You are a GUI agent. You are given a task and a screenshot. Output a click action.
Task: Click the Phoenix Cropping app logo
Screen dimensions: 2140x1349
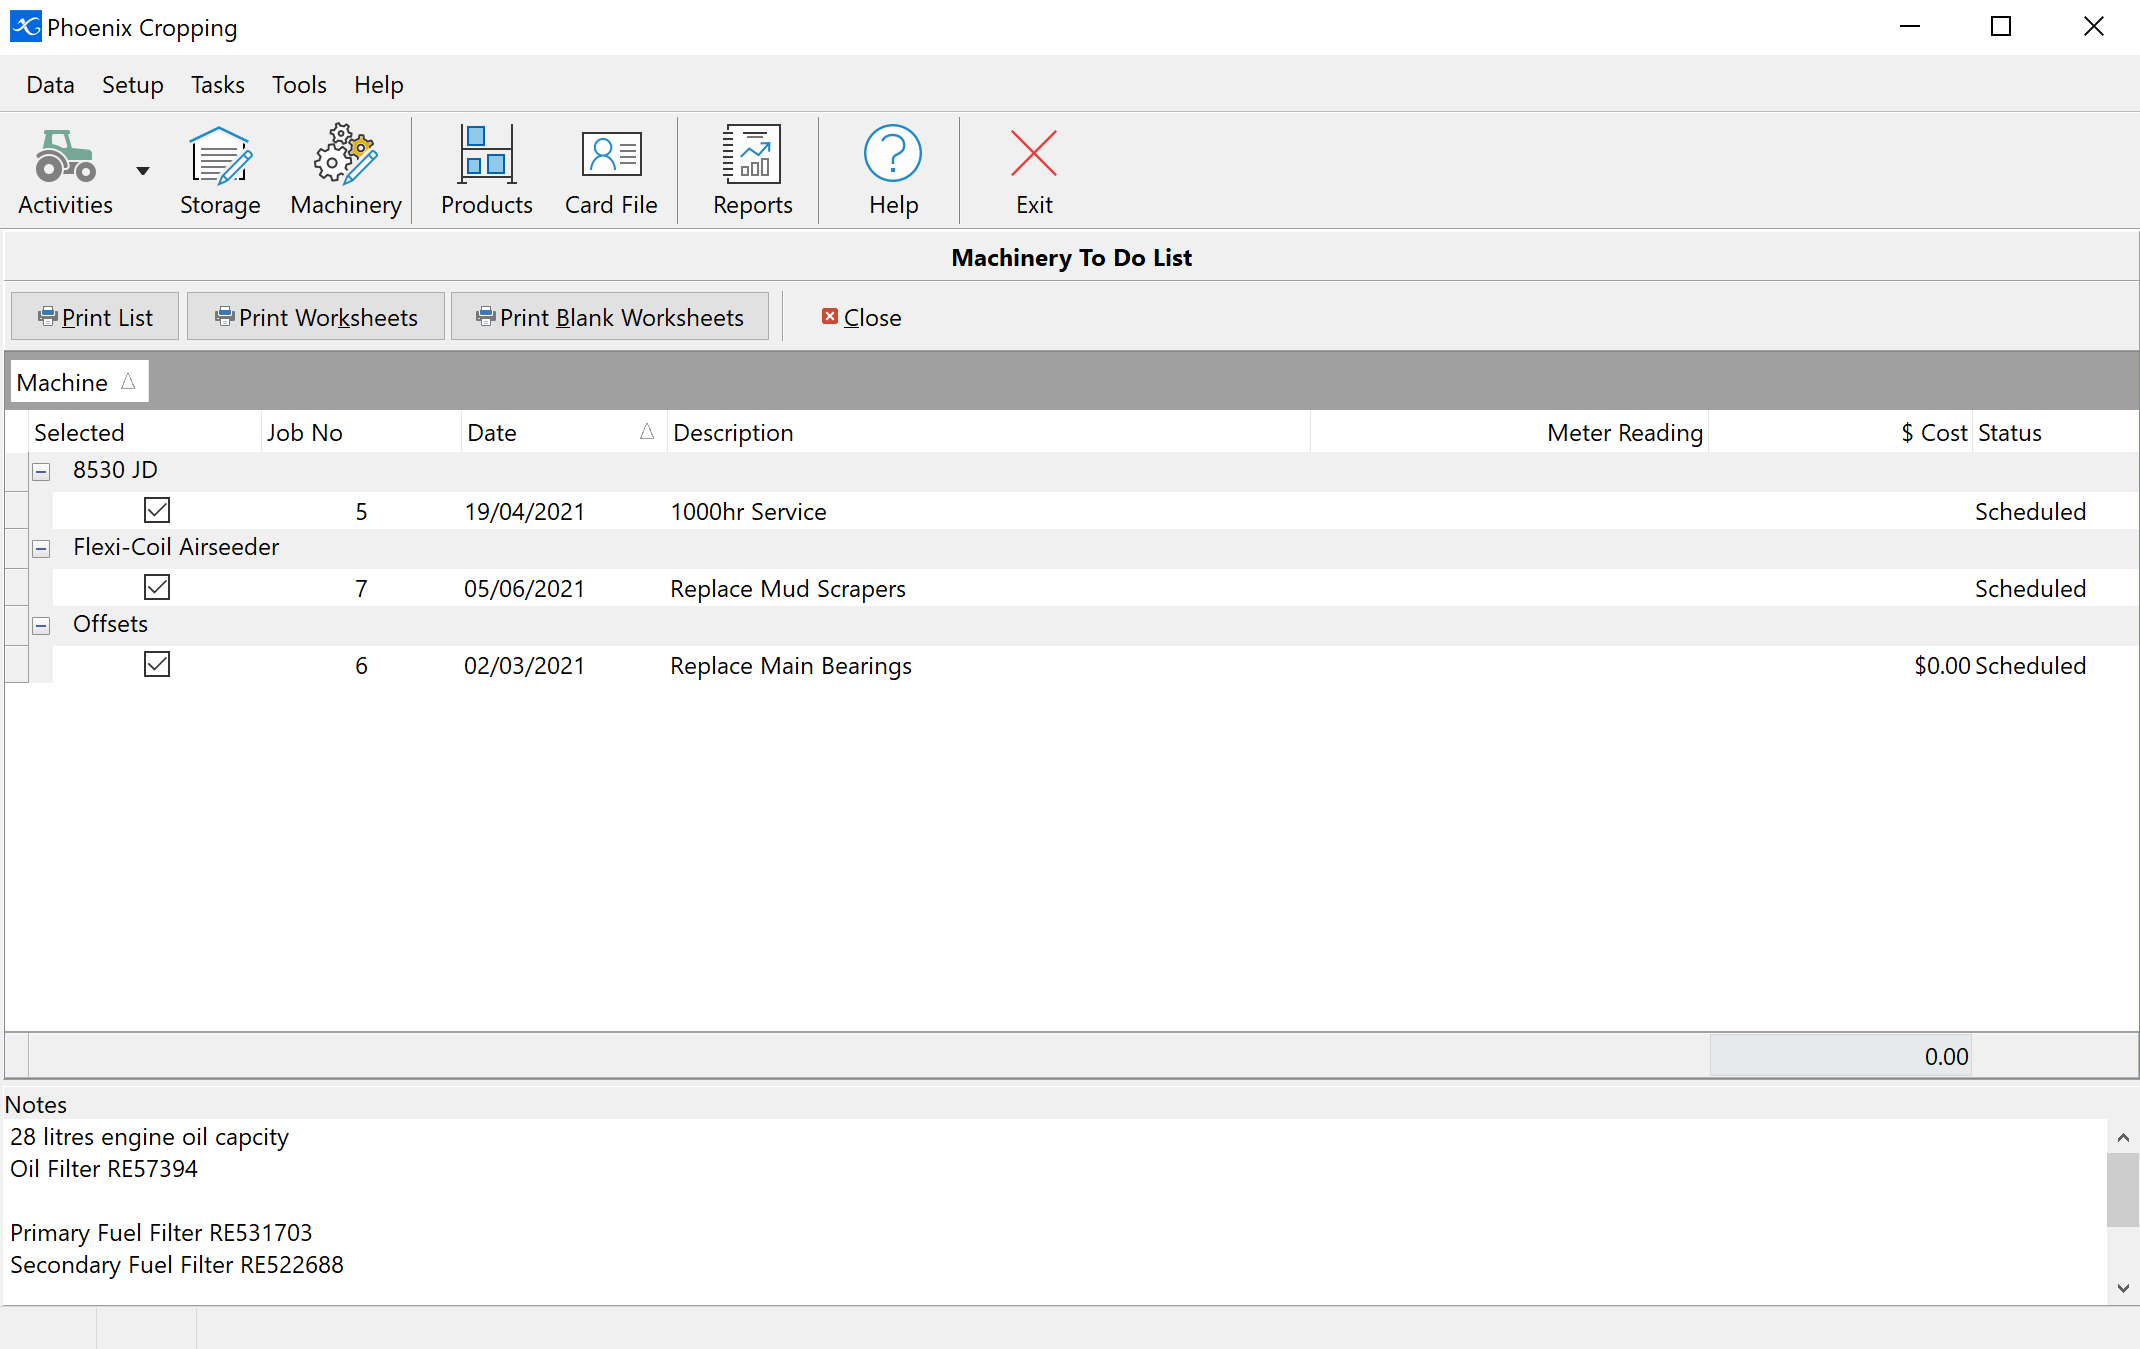[x=25, y=27]
